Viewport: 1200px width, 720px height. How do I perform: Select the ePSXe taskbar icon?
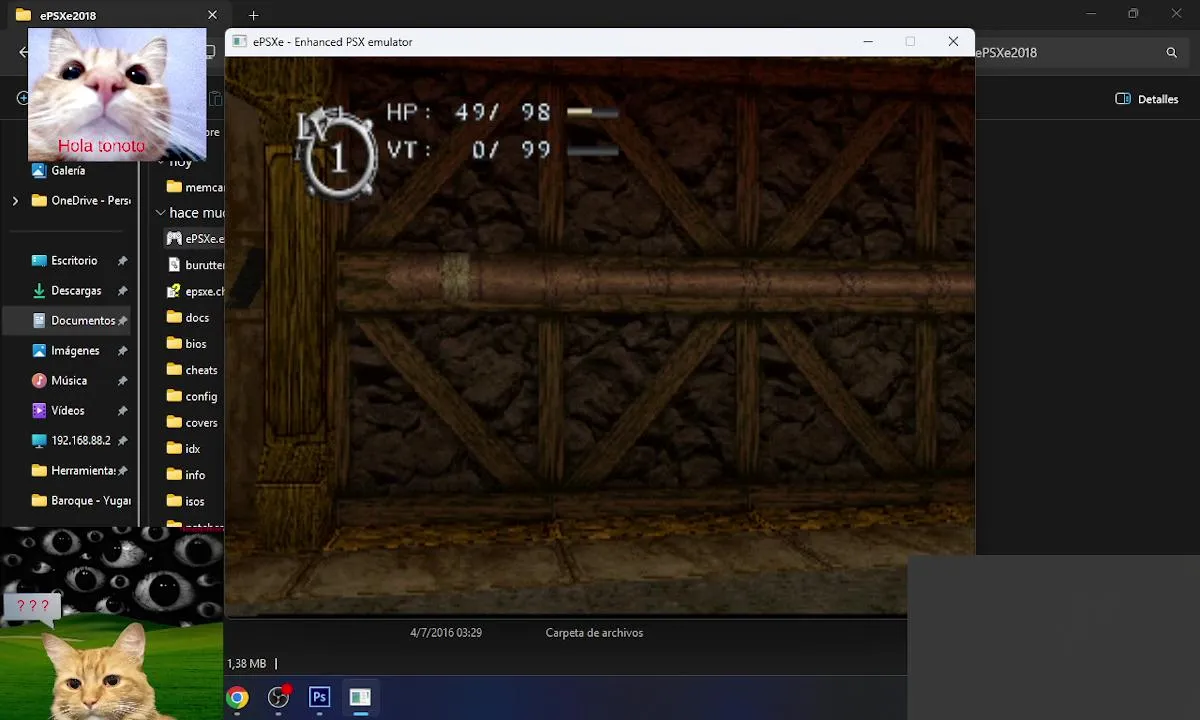click(x=360, y=697)
